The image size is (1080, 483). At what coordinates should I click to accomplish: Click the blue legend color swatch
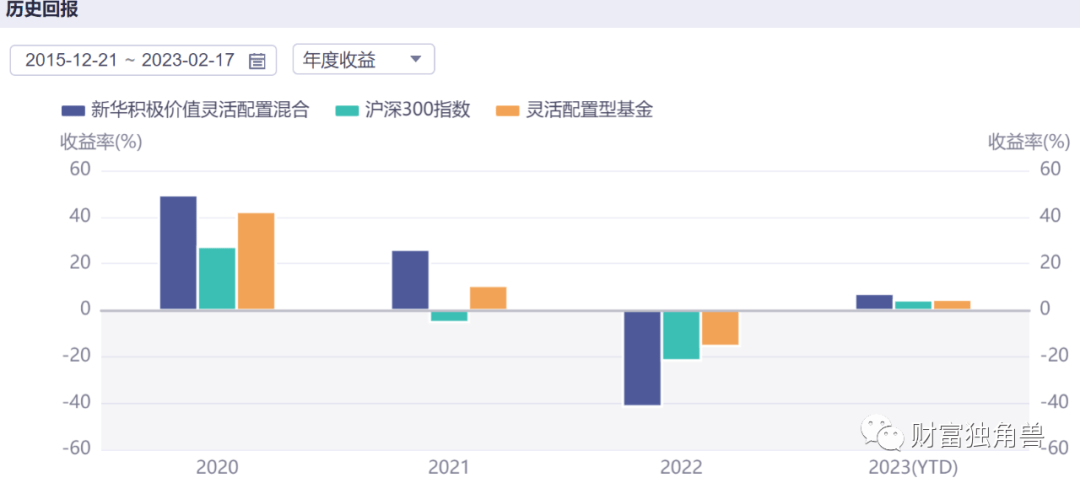(73, 110)
